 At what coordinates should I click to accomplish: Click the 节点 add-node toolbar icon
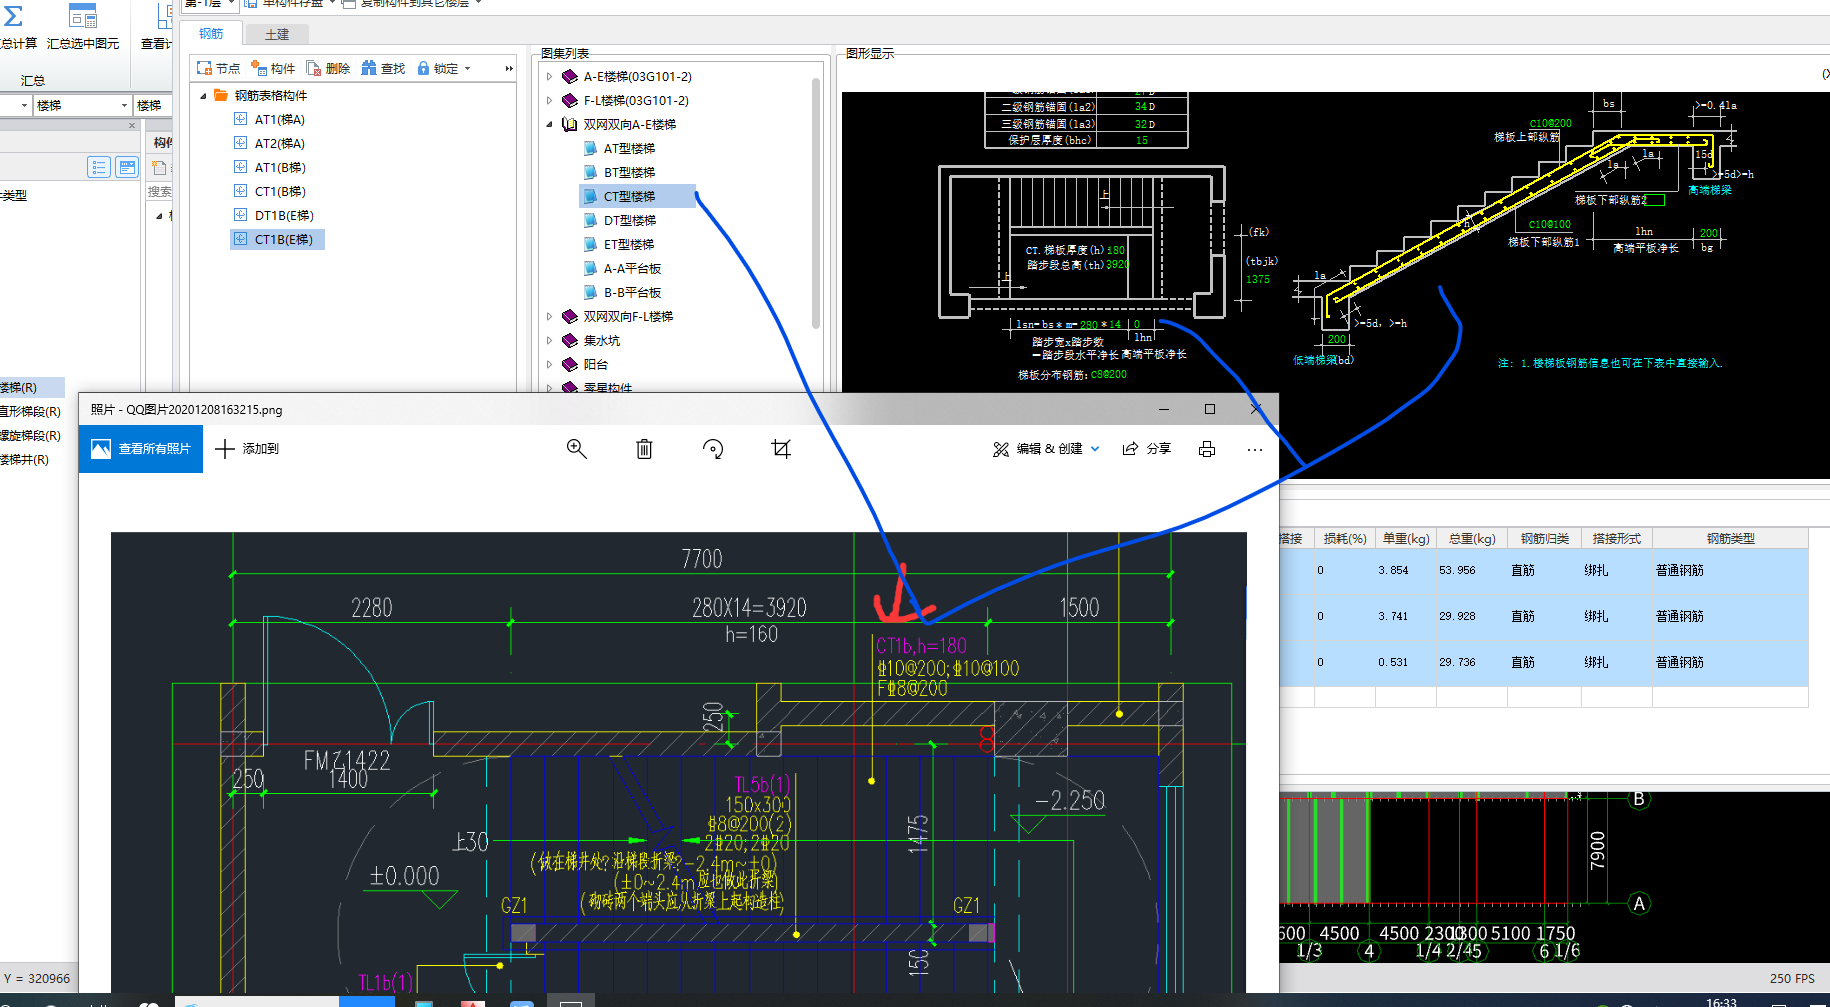coord(204,68)
